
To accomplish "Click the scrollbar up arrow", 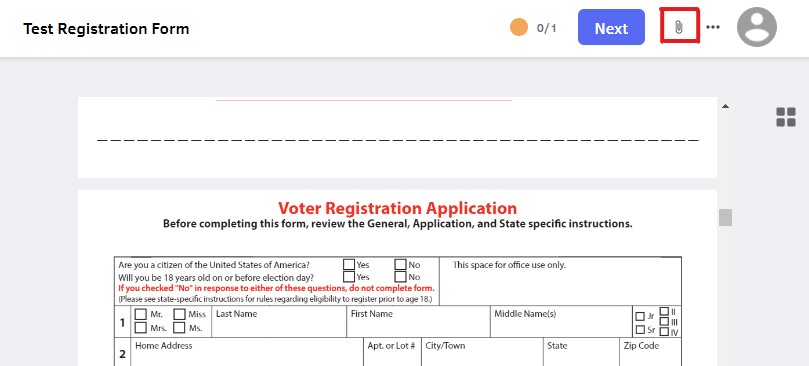I will [x=725, y=106].
